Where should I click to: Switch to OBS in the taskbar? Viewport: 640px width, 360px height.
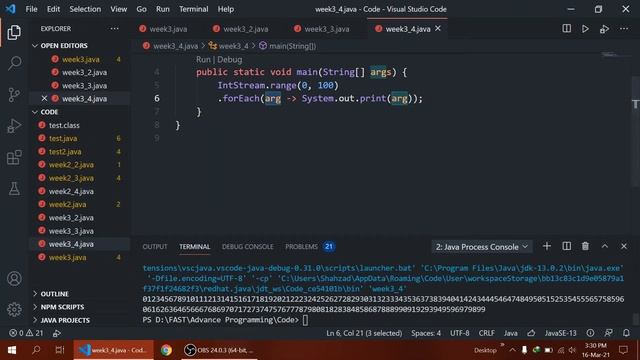(219, 350)
